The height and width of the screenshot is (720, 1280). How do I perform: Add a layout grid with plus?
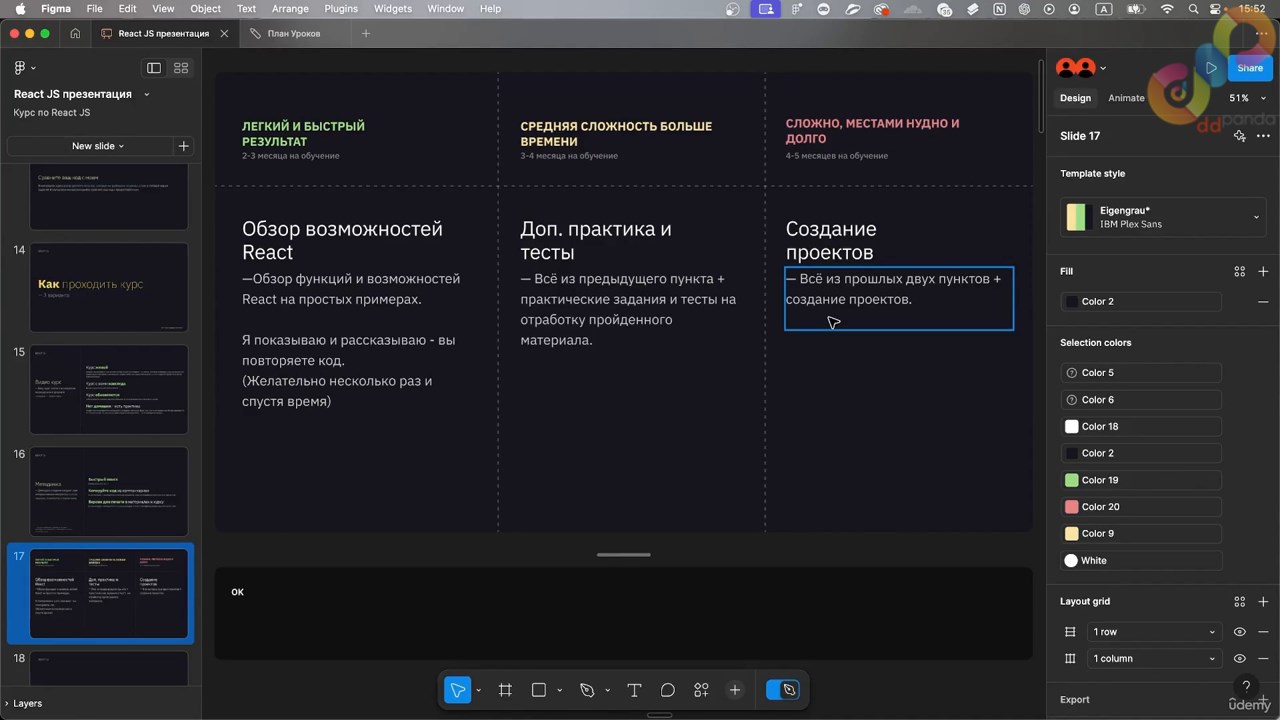point(1263,602)
